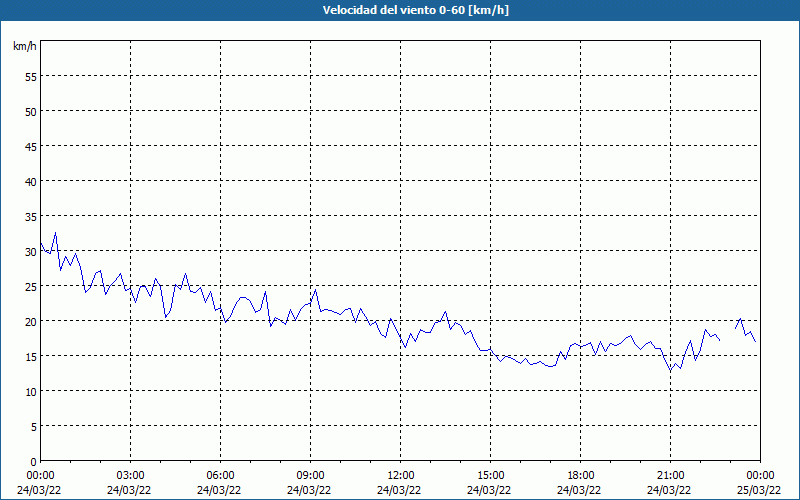Select the '25' y-axis label
This screenshot has width=800, height=500.
[x=31, y=287]
